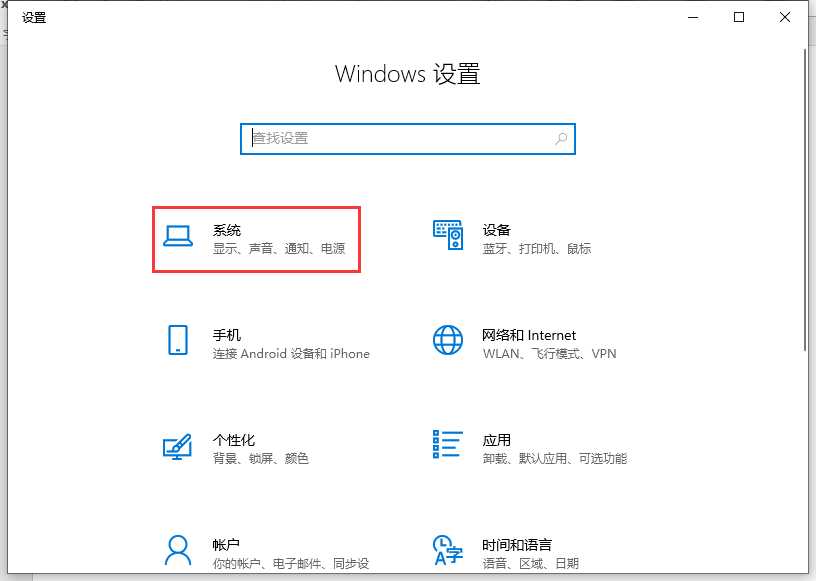Close the 设置 window
The width and height of the screenshot is (816, 581).
point(785,17)
